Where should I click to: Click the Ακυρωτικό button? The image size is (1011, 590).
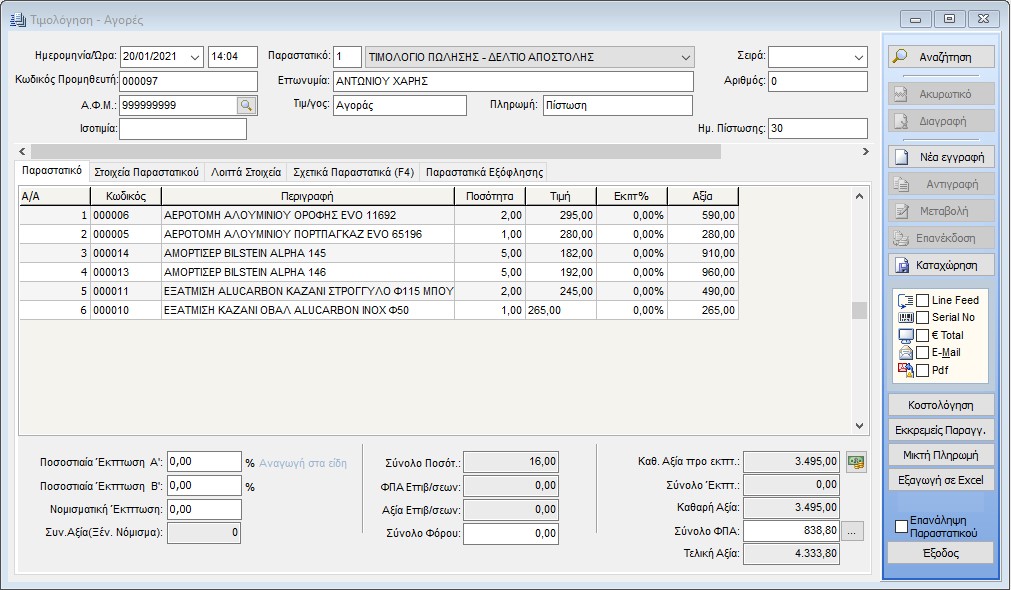(940, 94)
